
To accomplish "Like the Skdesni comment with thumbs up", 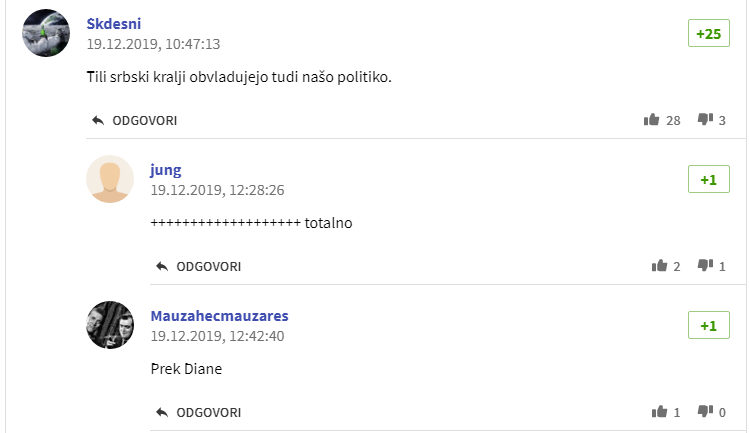I will (x=652, y=120).
